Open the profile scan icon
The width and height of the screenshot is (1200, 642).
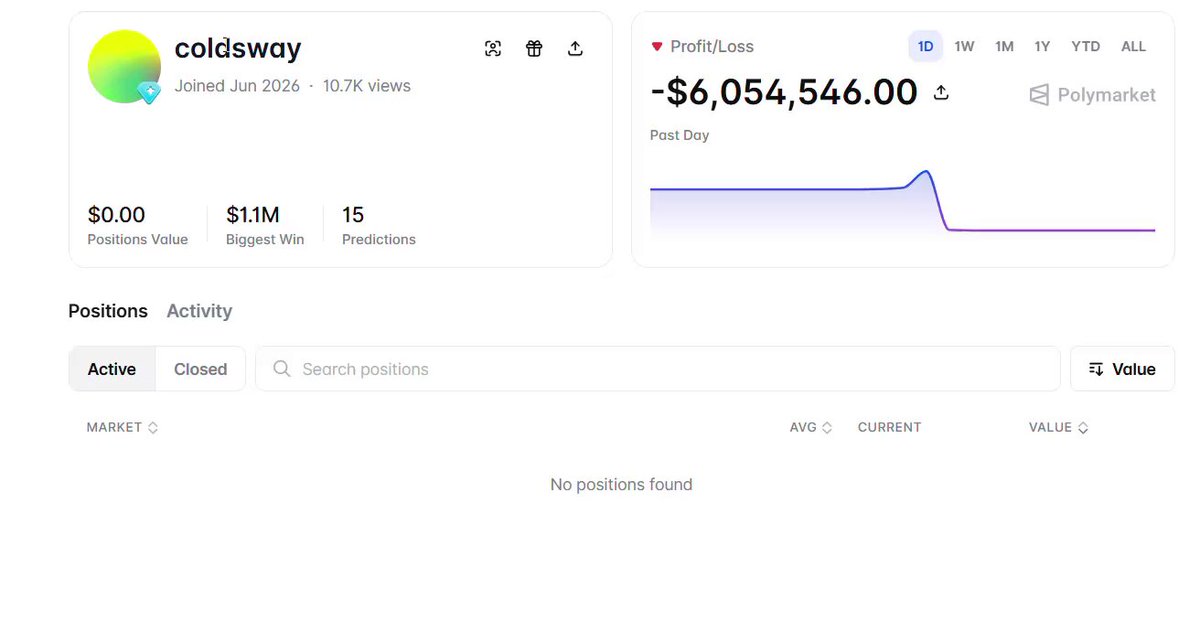point(493,48)
